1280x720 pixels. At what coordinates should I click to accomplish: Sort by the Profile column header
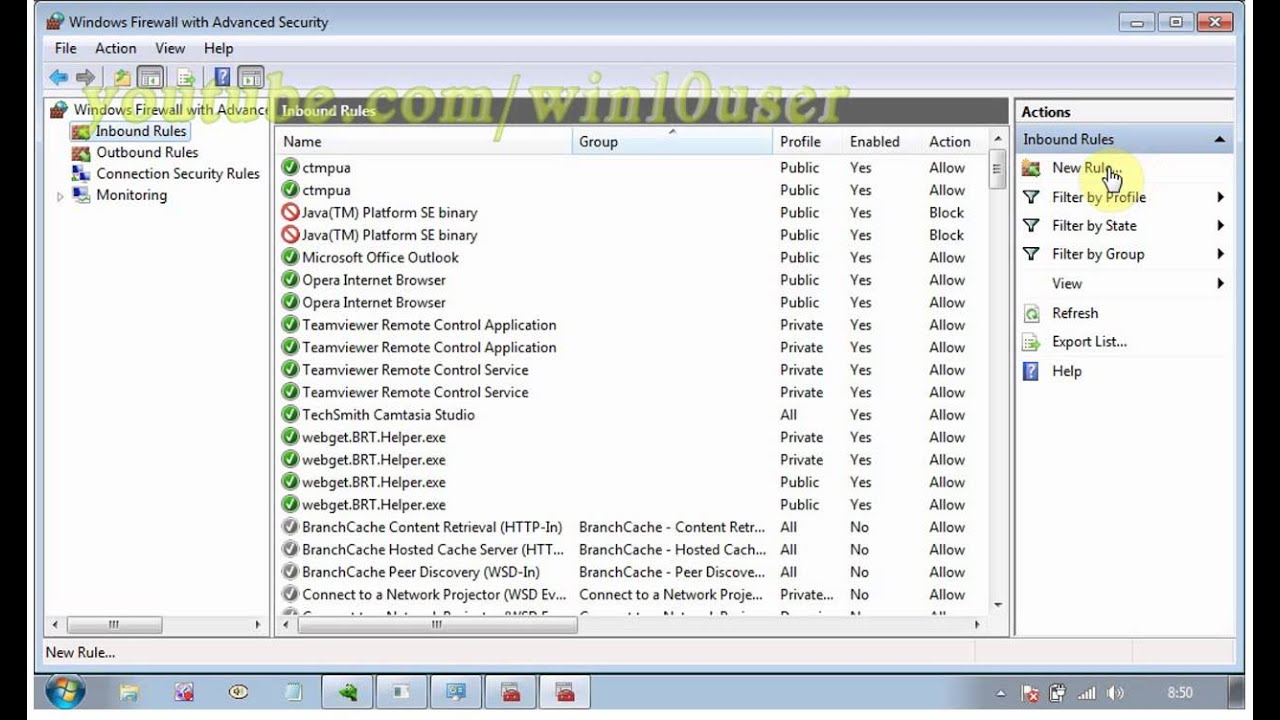tap(807, 142)
